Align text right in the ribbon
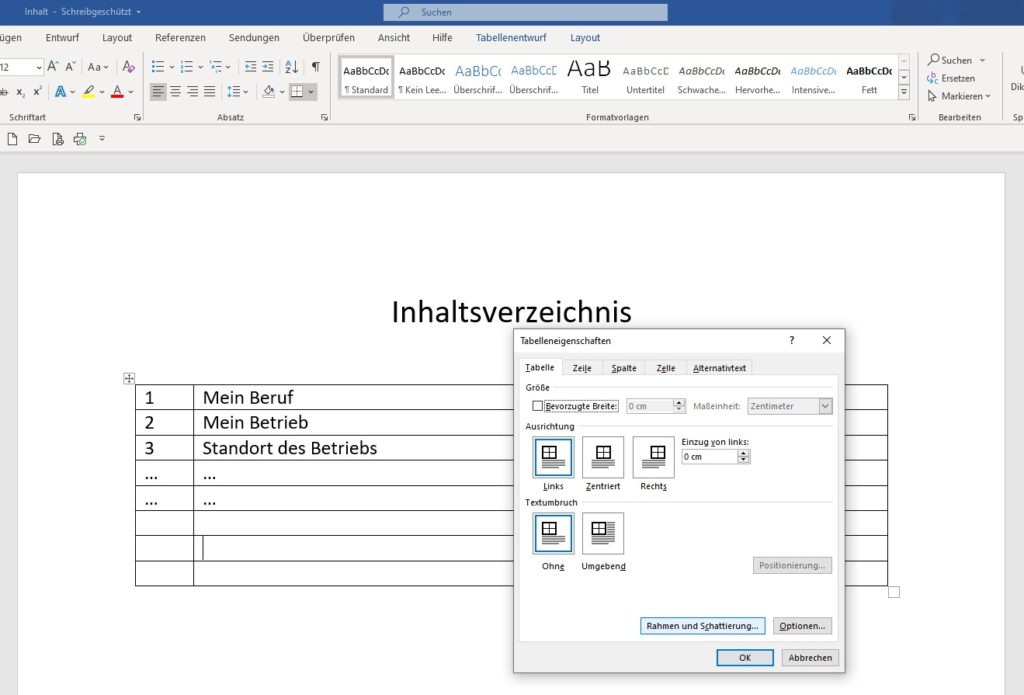The height and width of the screenshot is (695, 1024). (193, 91)
